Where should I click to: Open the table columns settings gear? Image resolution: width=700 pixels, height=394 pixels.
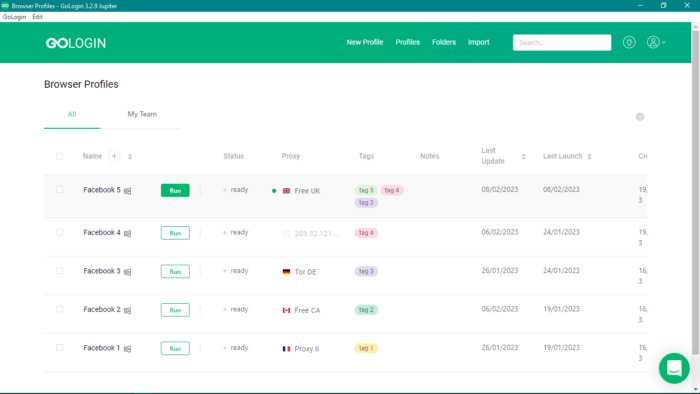click(640, 117)
